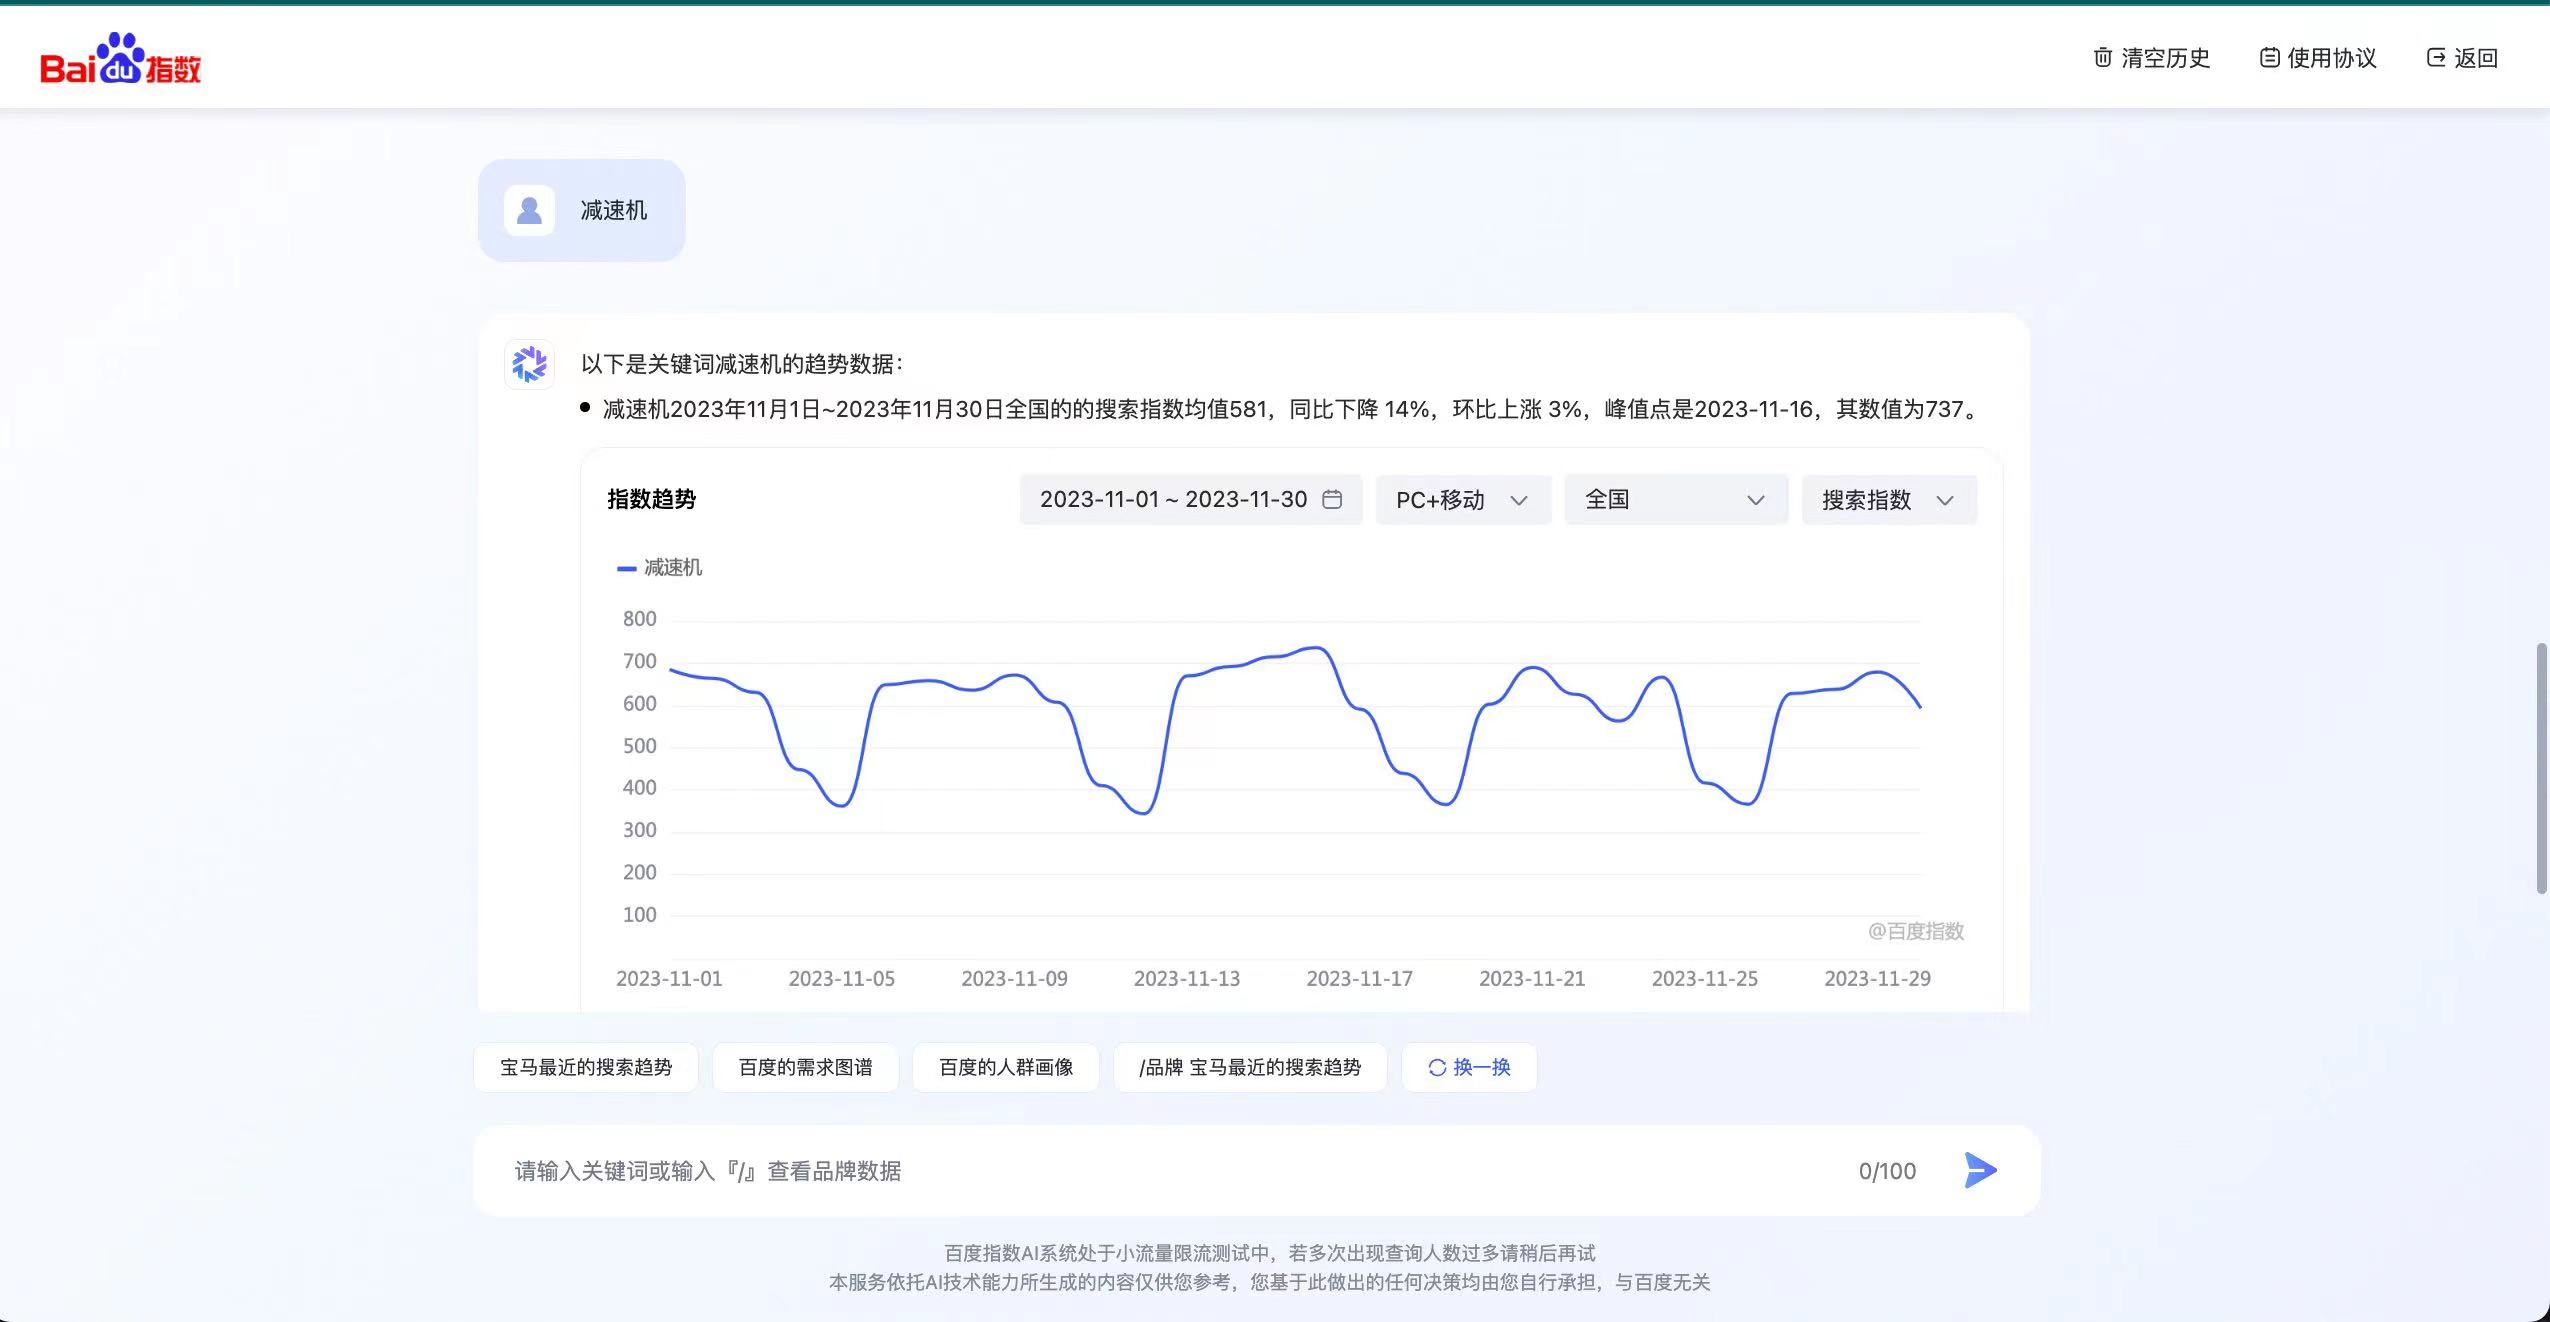This screenshot has width=2550, height=1322.
Task: Toggle the 减速机 legend series in chart
Action: pyautogui.click(x=660, y=568)
